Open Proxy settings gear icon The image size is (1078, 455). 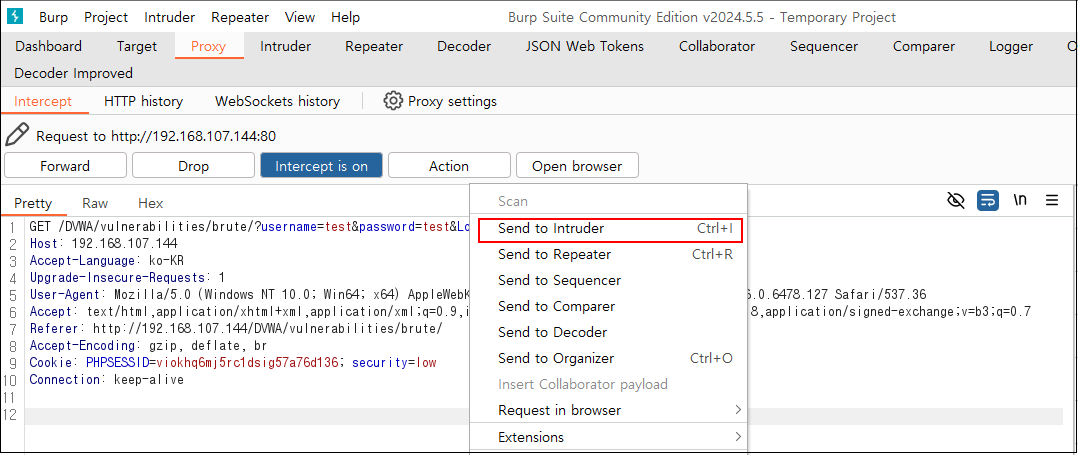(x=393, y=101)
